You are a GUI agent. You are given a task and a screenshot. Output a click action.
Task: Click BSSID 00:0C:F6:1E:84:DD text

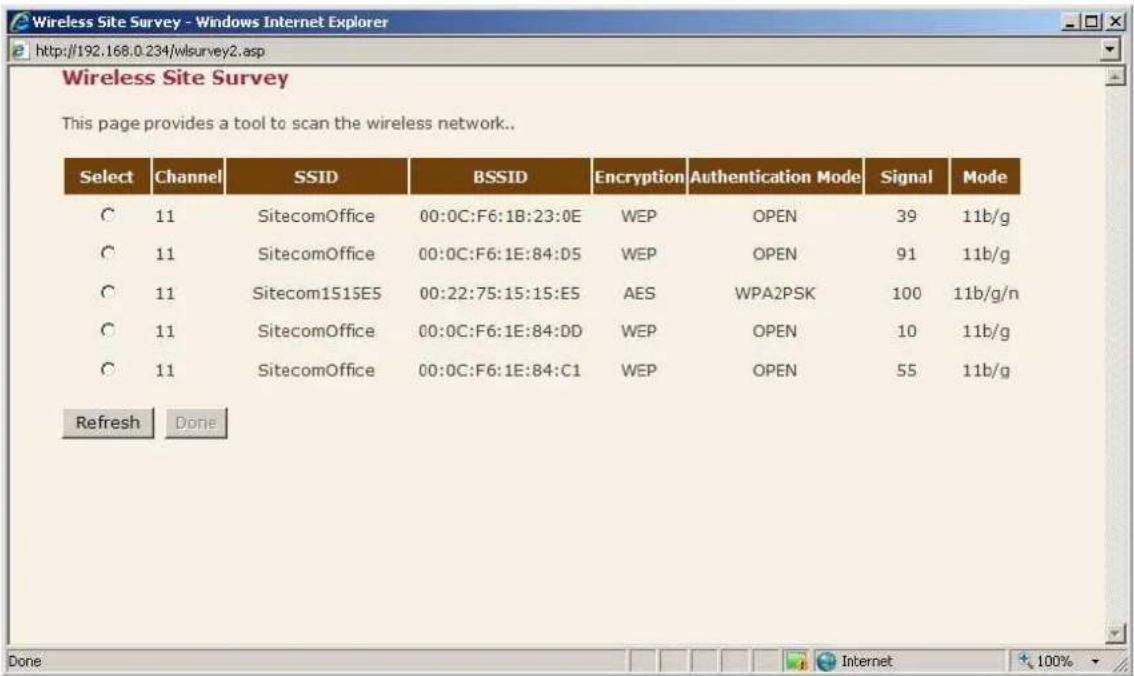click(x=500, y=331)
